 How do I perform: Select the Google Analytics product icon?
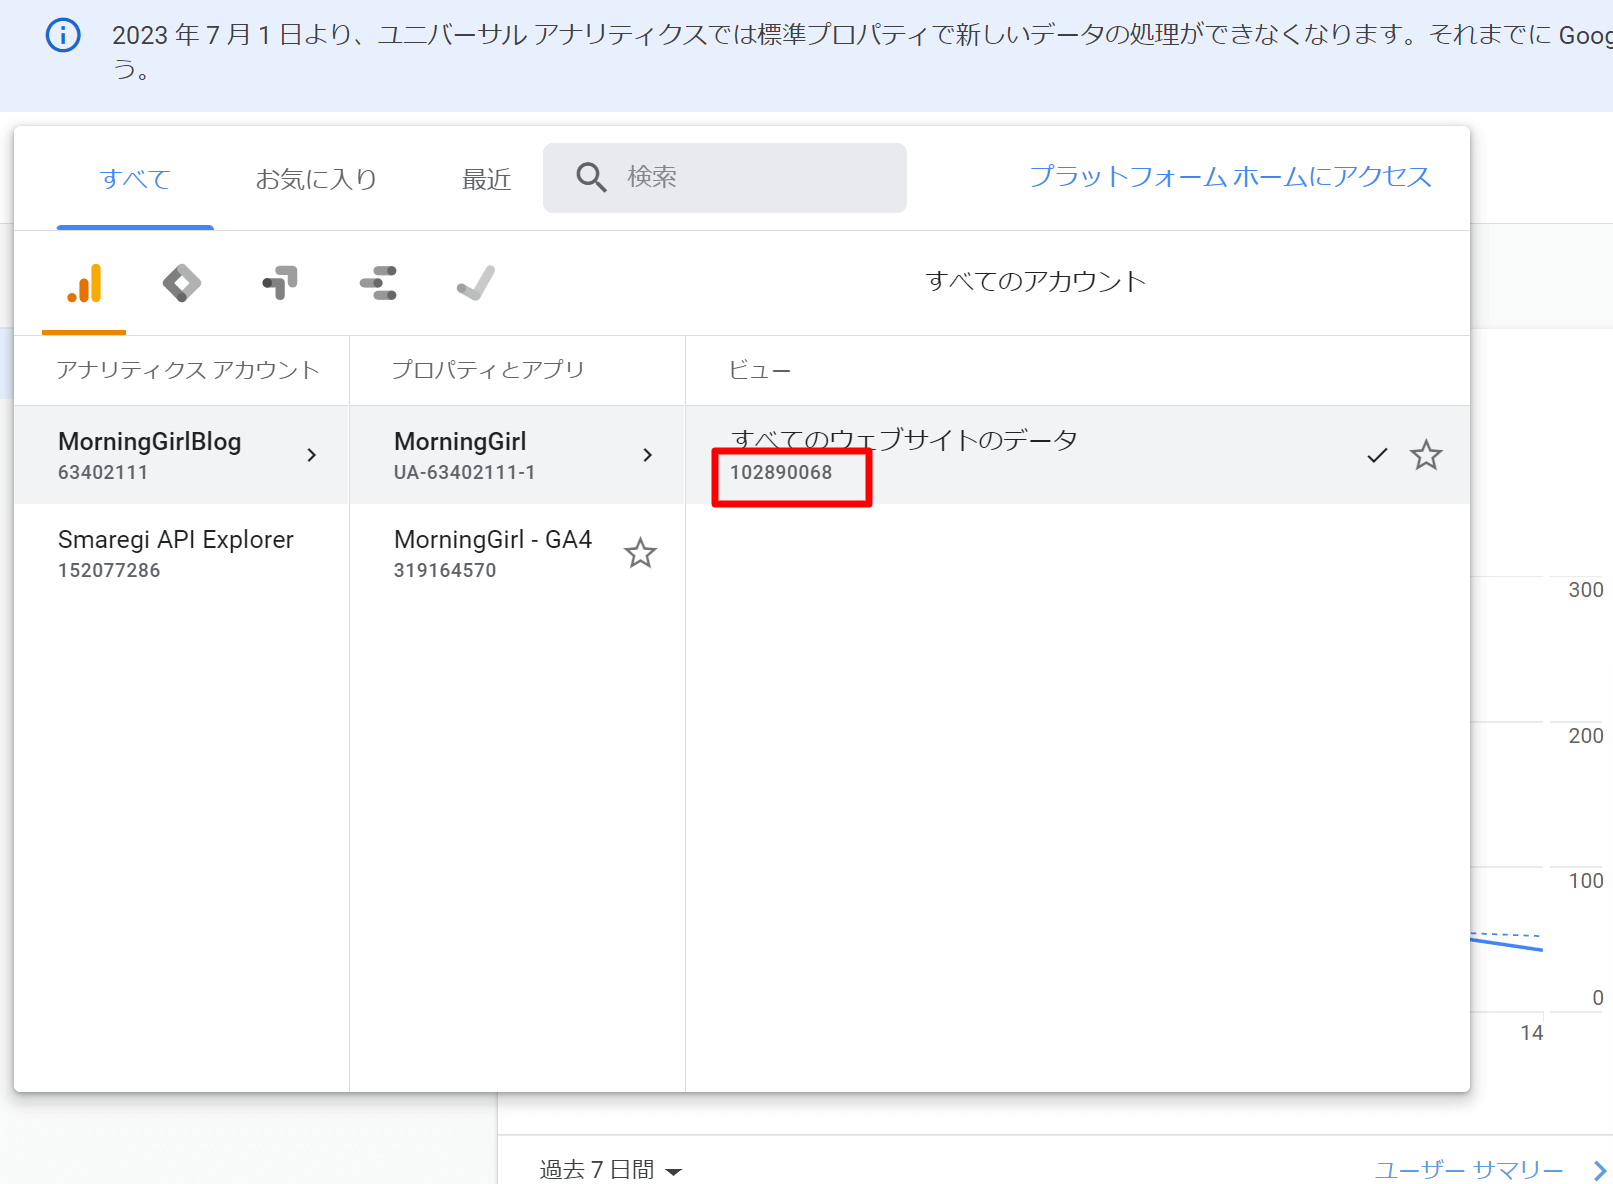[85, 283]
